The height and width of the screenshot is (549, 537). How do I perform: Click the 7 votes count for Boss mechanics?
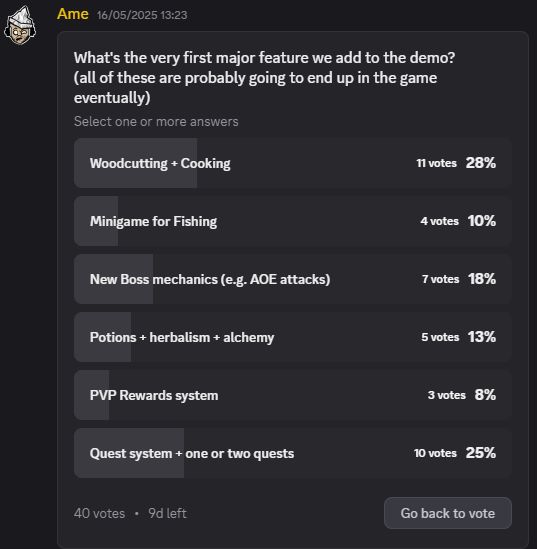[440, 279]
